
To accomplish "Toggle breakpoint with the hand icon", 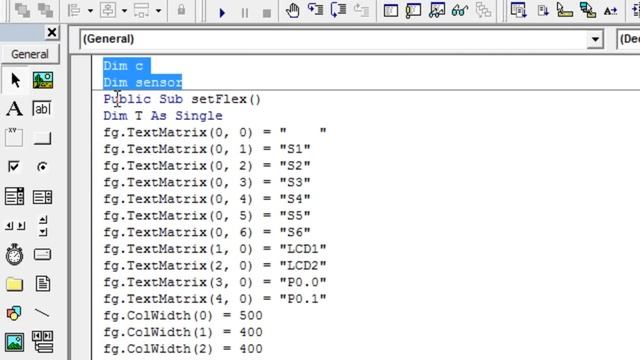I will point(292,10).
